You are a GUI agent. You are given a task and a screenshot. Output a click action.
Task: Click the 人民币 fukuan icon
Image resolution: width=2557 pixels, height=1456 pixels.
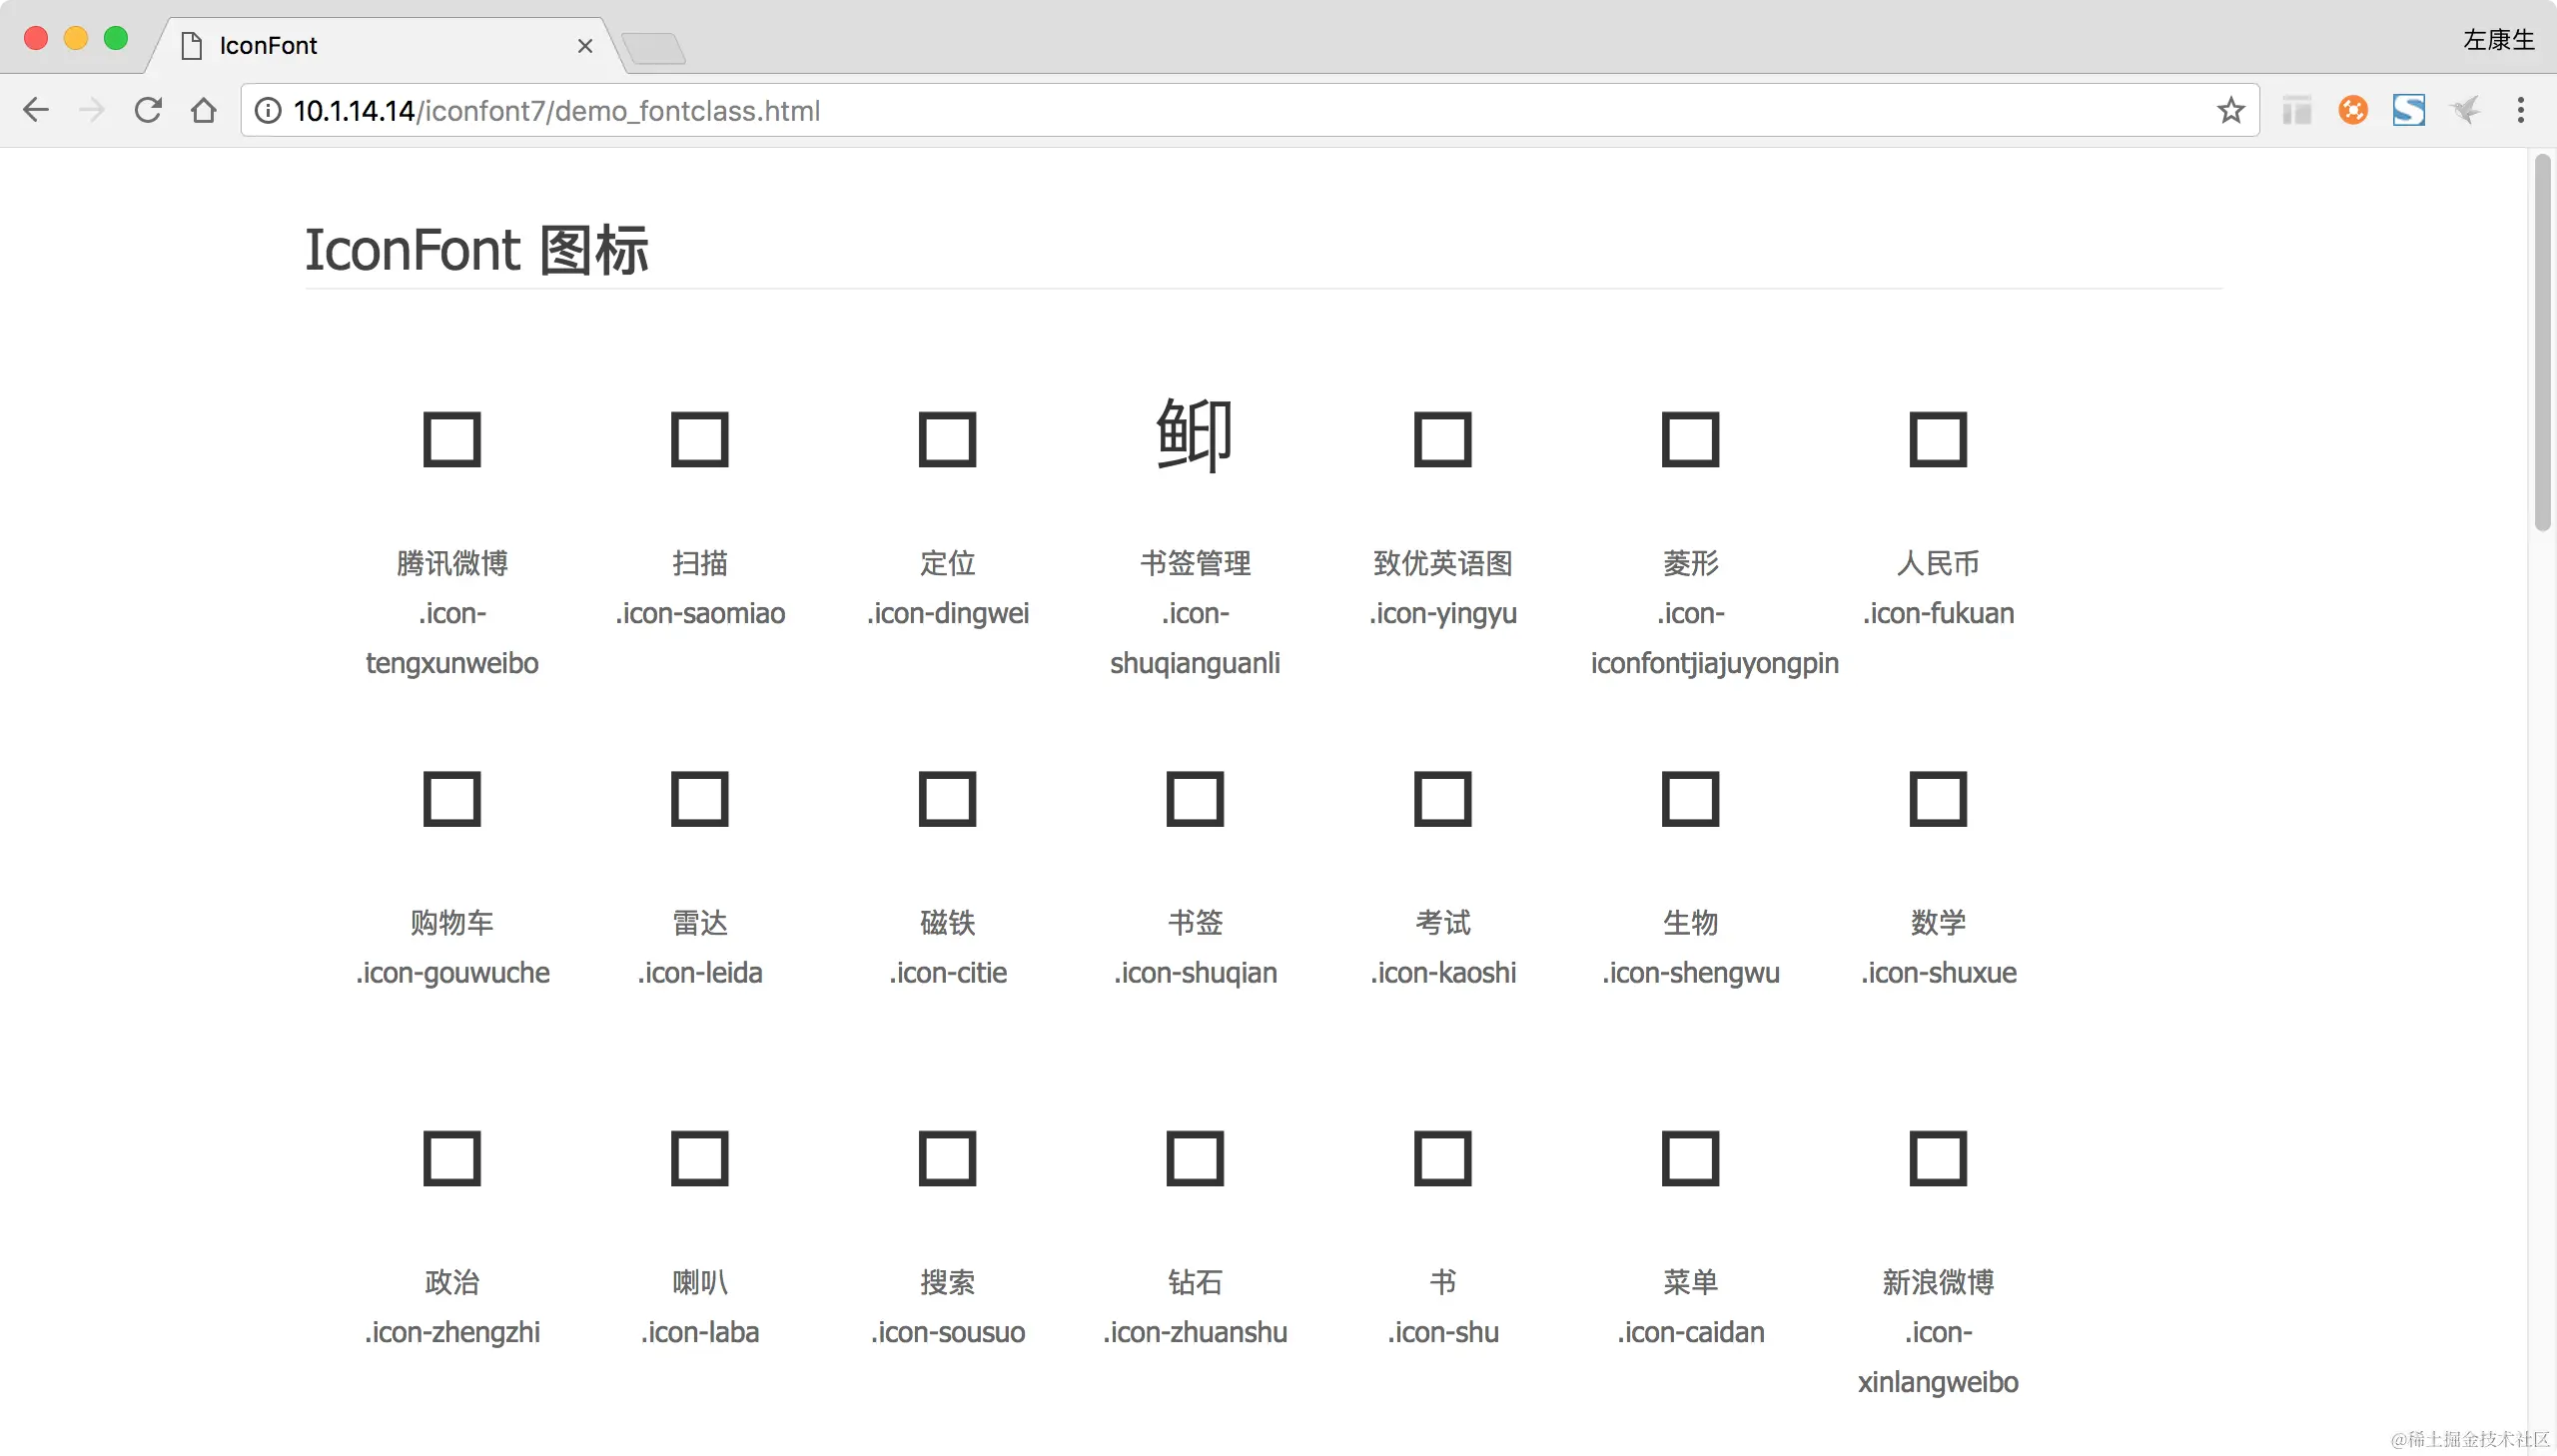tap(1938, 438)
